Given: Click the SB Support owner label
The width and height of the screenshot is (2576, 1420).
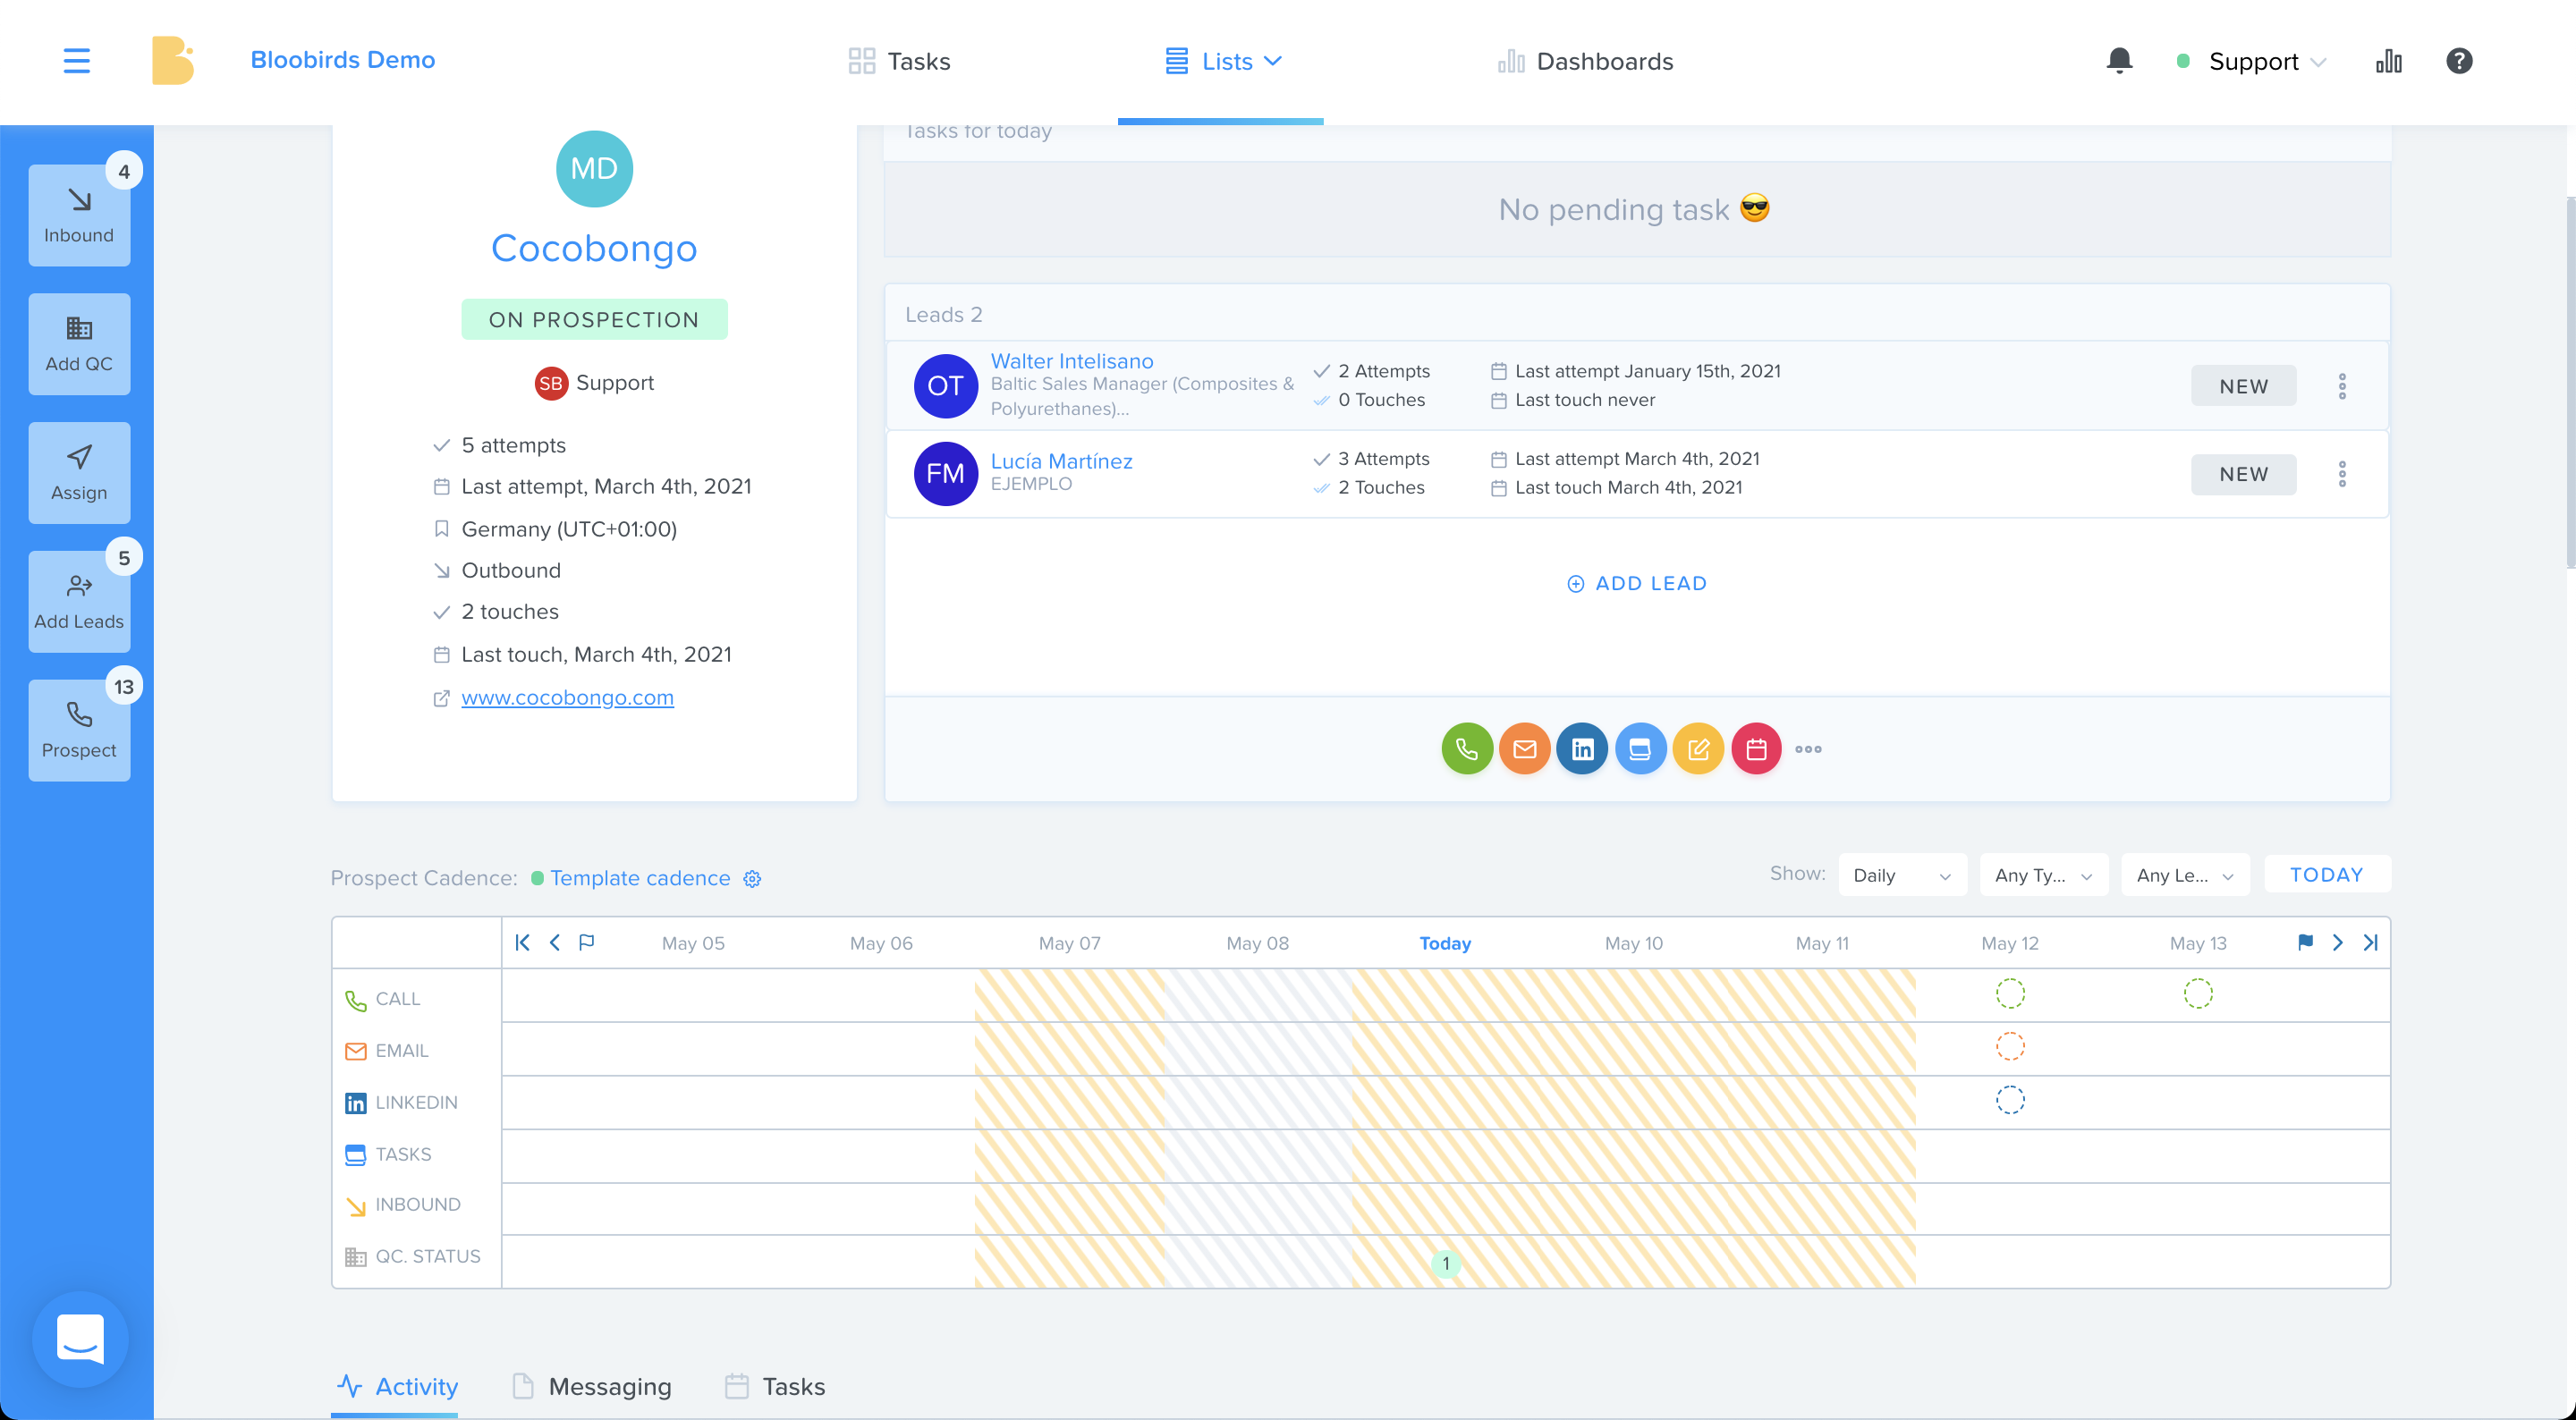Looking at the screenshot, I should pos(594,383).
